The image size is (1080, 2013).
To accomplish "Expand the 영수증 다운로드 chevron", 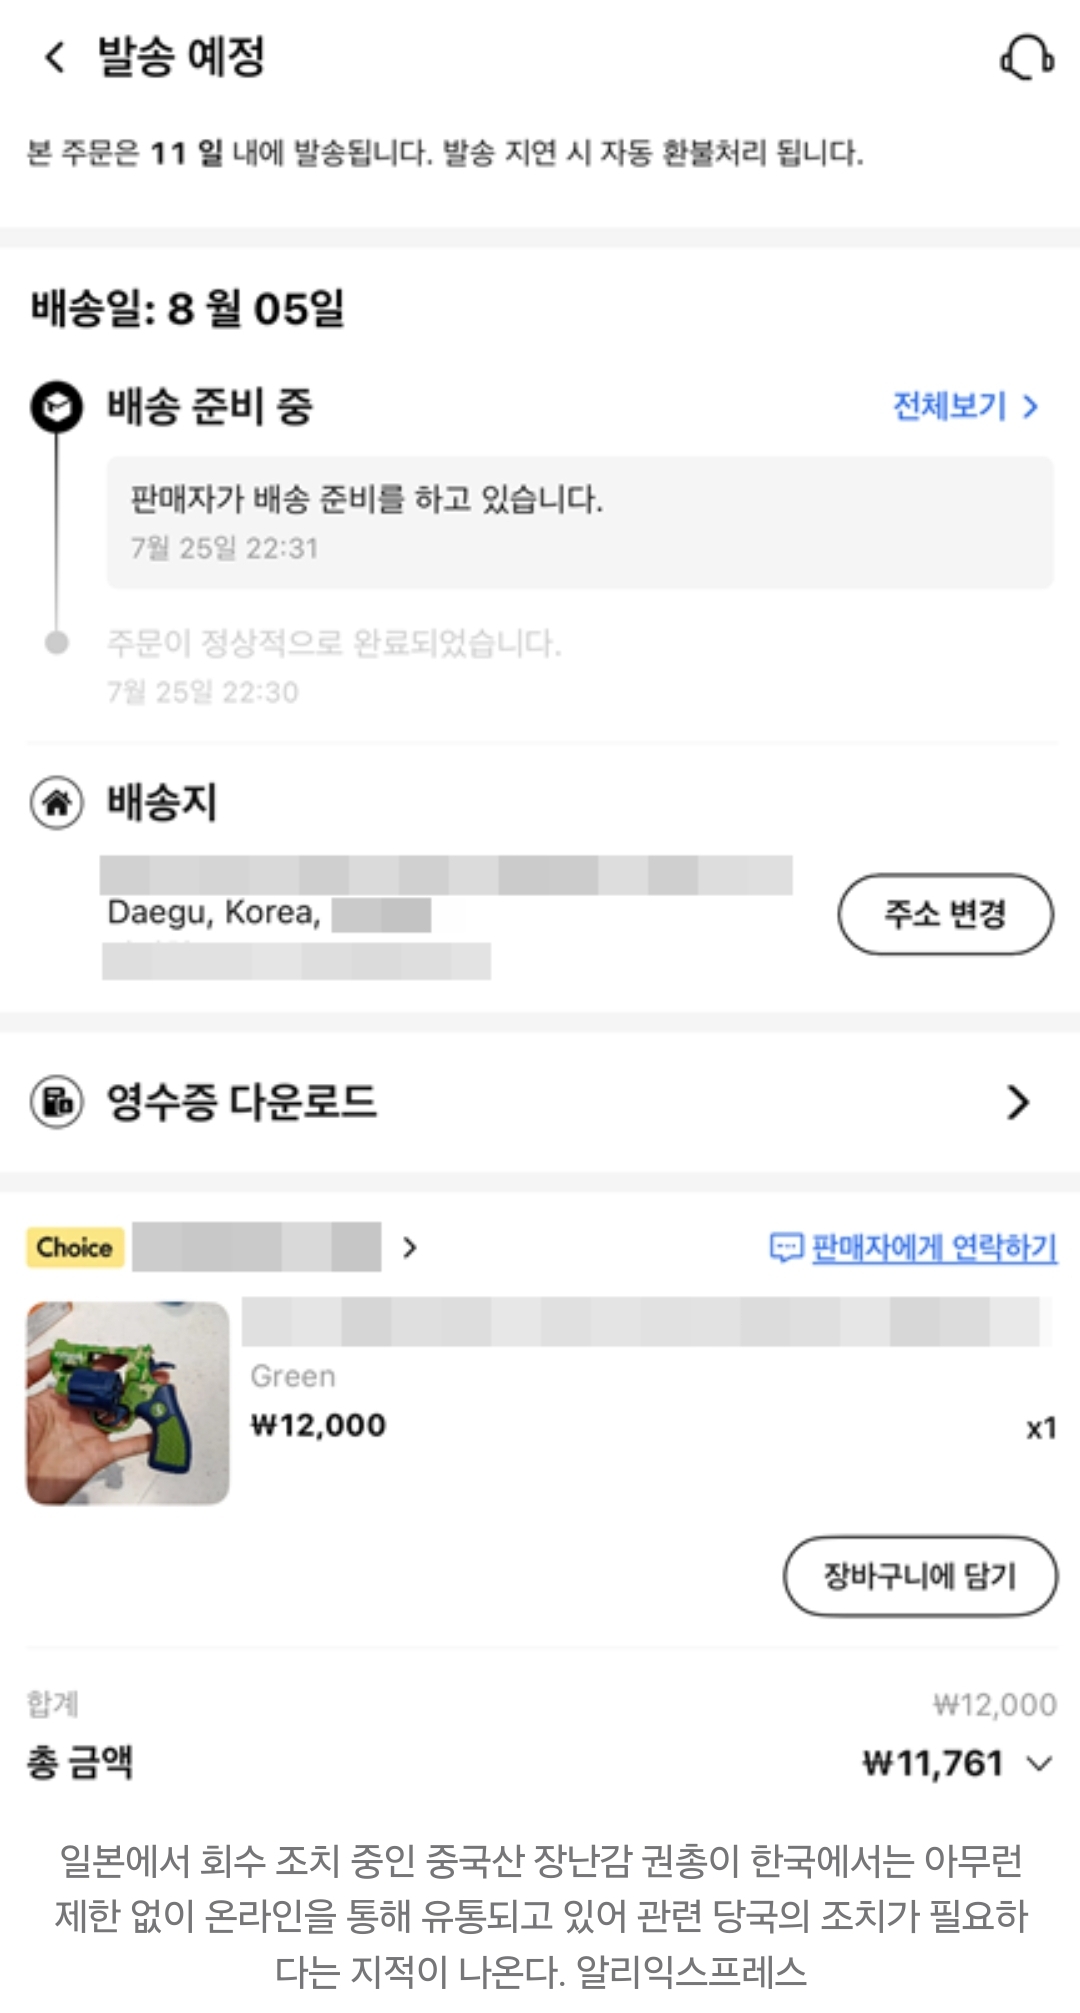I will point(1018,1102).
